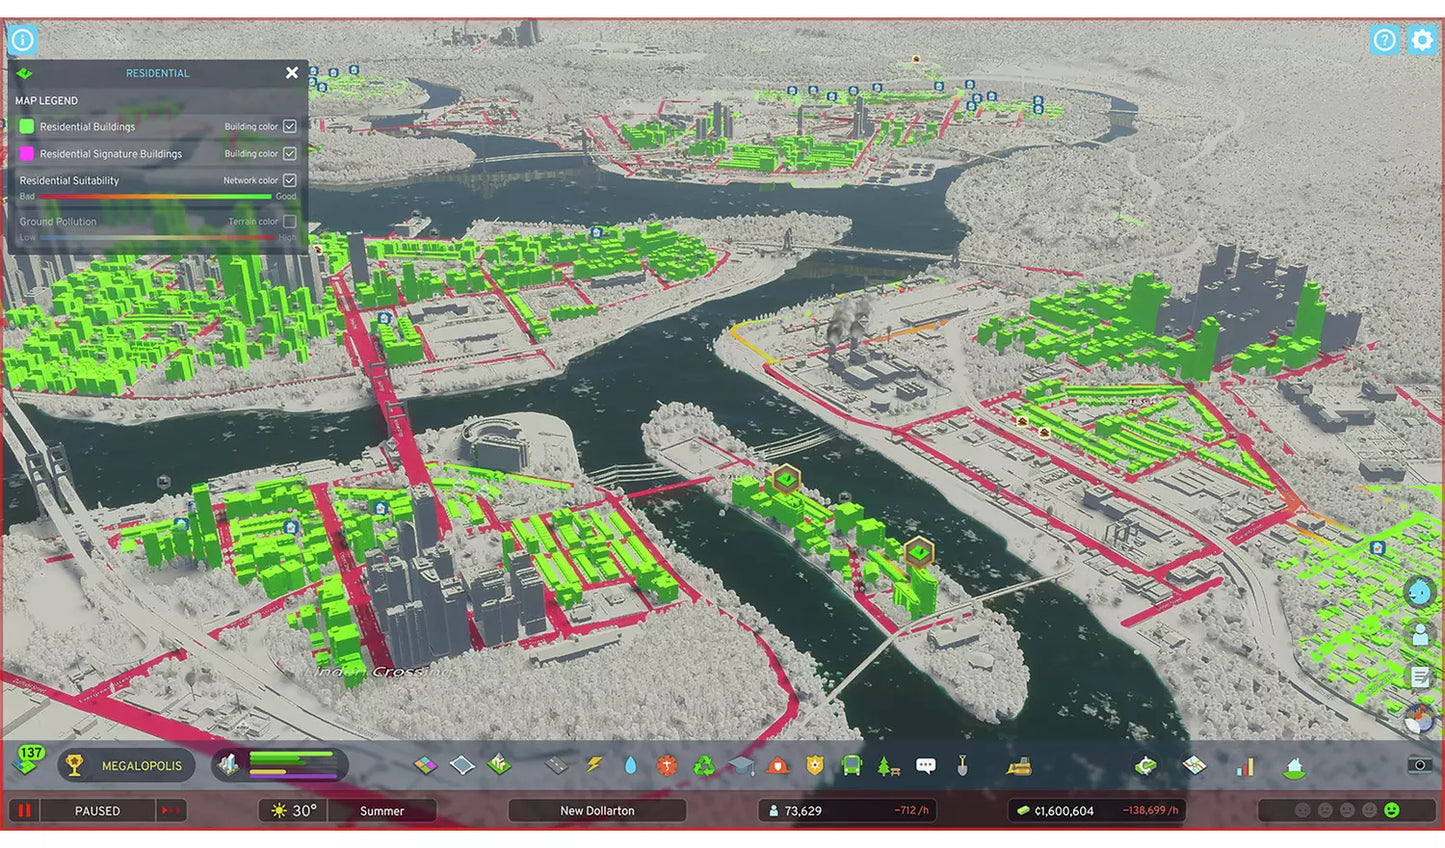Viewport: 1445px width, 848px height.
Task: Click the red pause button
Action: click(24, 810)
